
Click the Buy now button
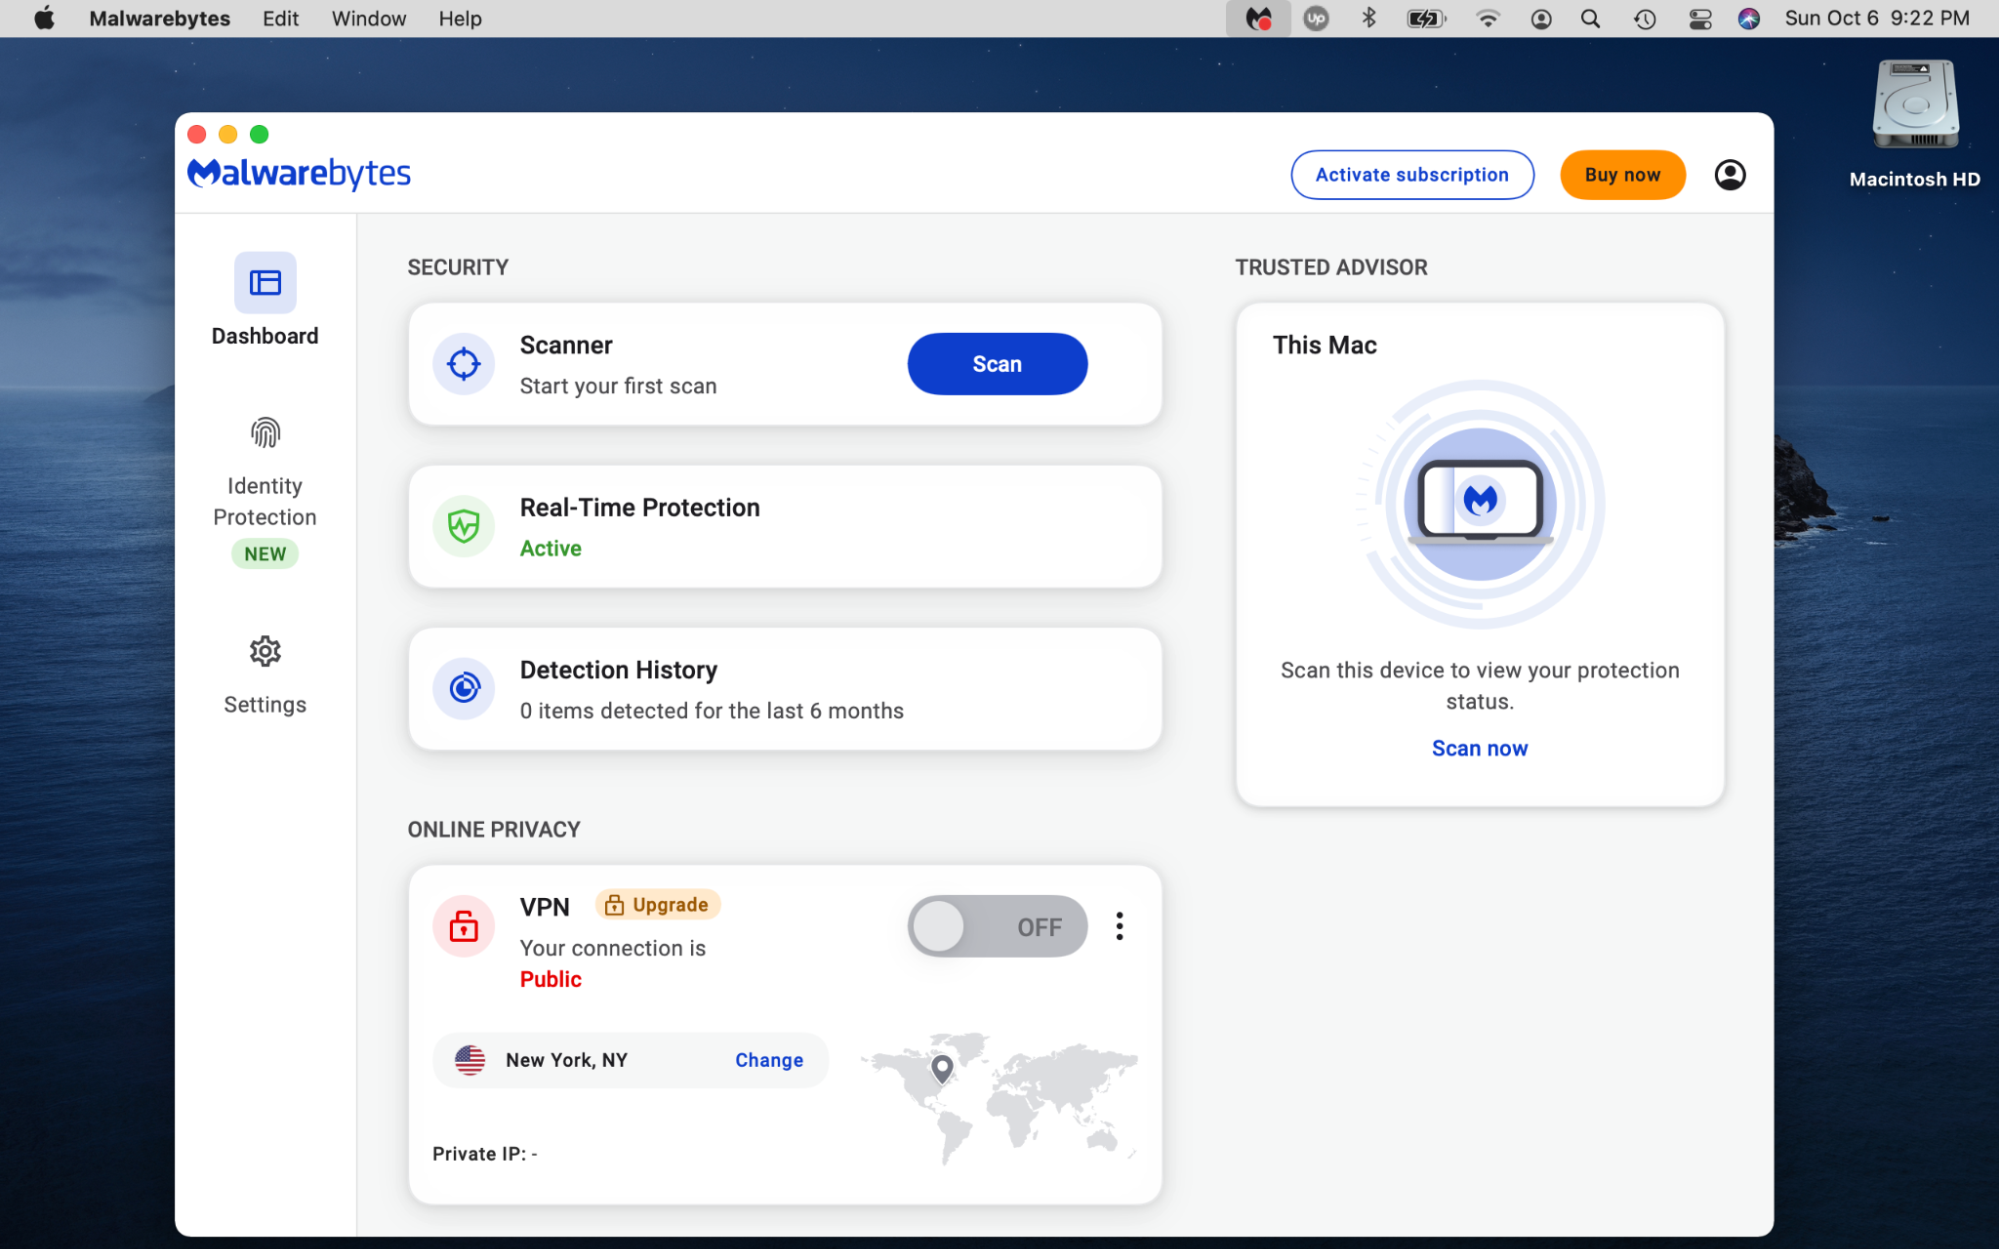(1622, 175)
